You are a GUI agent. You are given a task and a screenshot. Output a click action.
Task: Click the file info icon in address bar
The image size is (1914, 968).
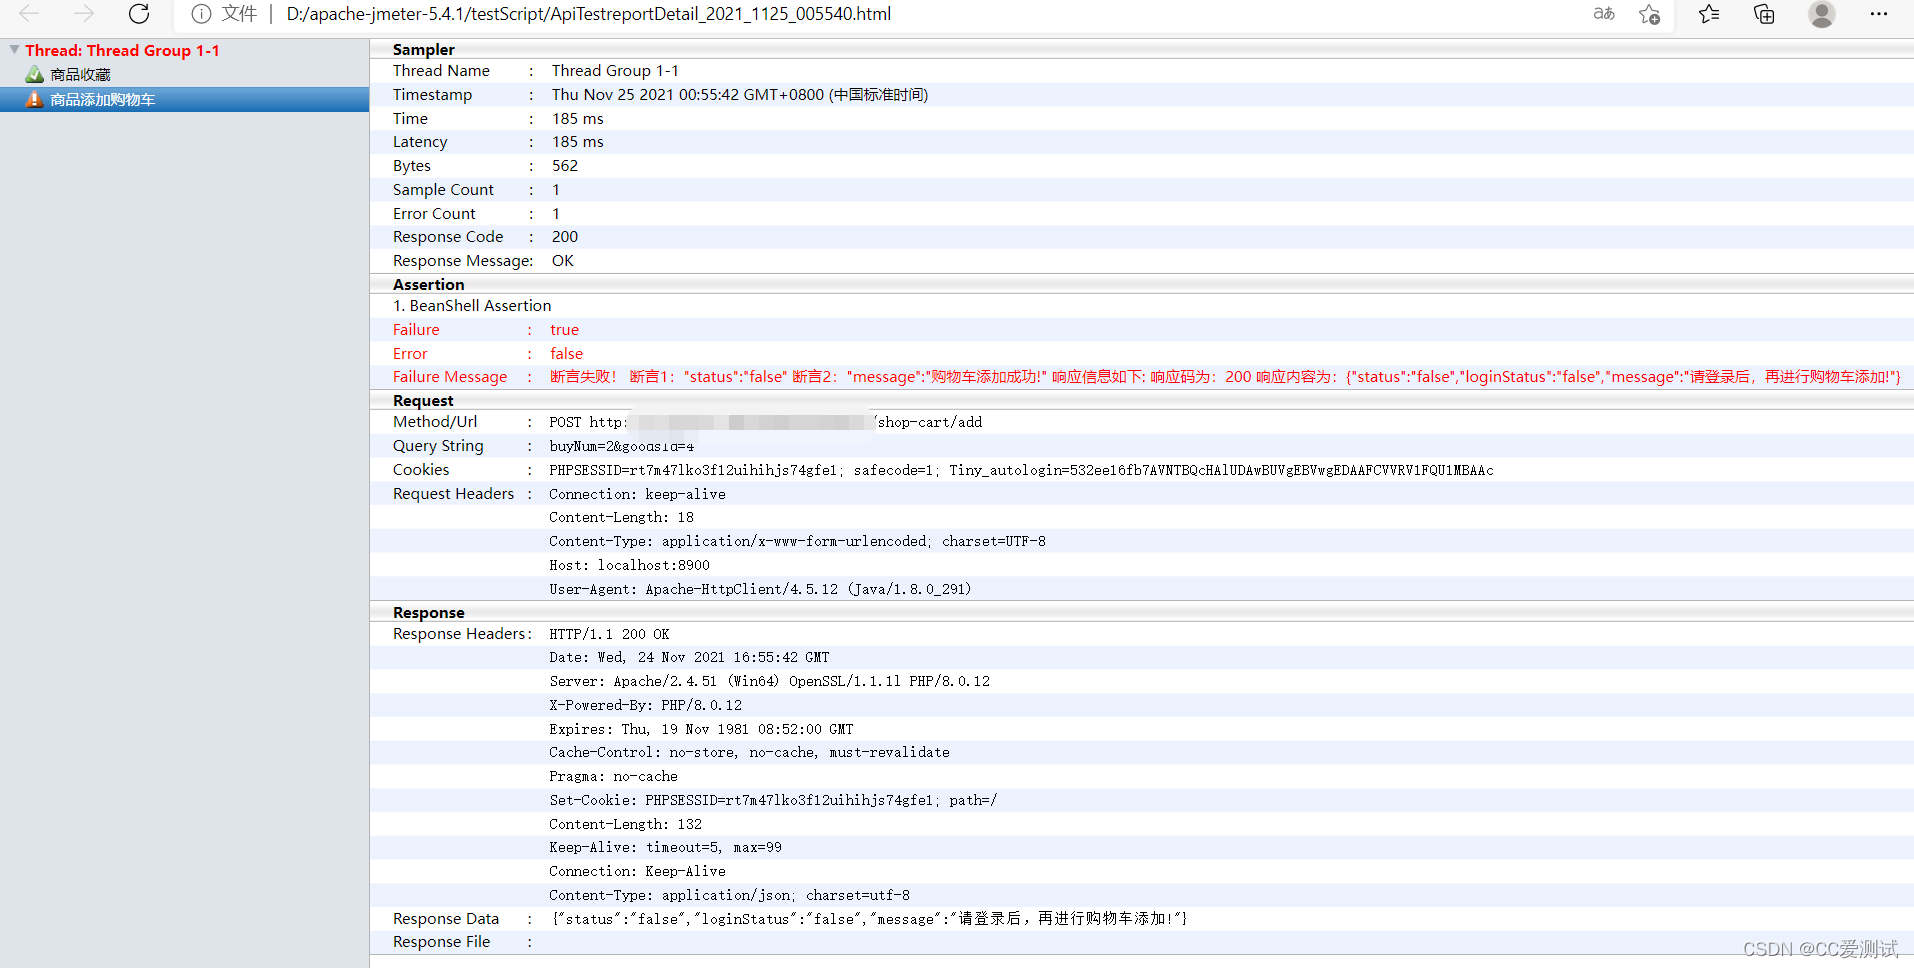point(201,14)
